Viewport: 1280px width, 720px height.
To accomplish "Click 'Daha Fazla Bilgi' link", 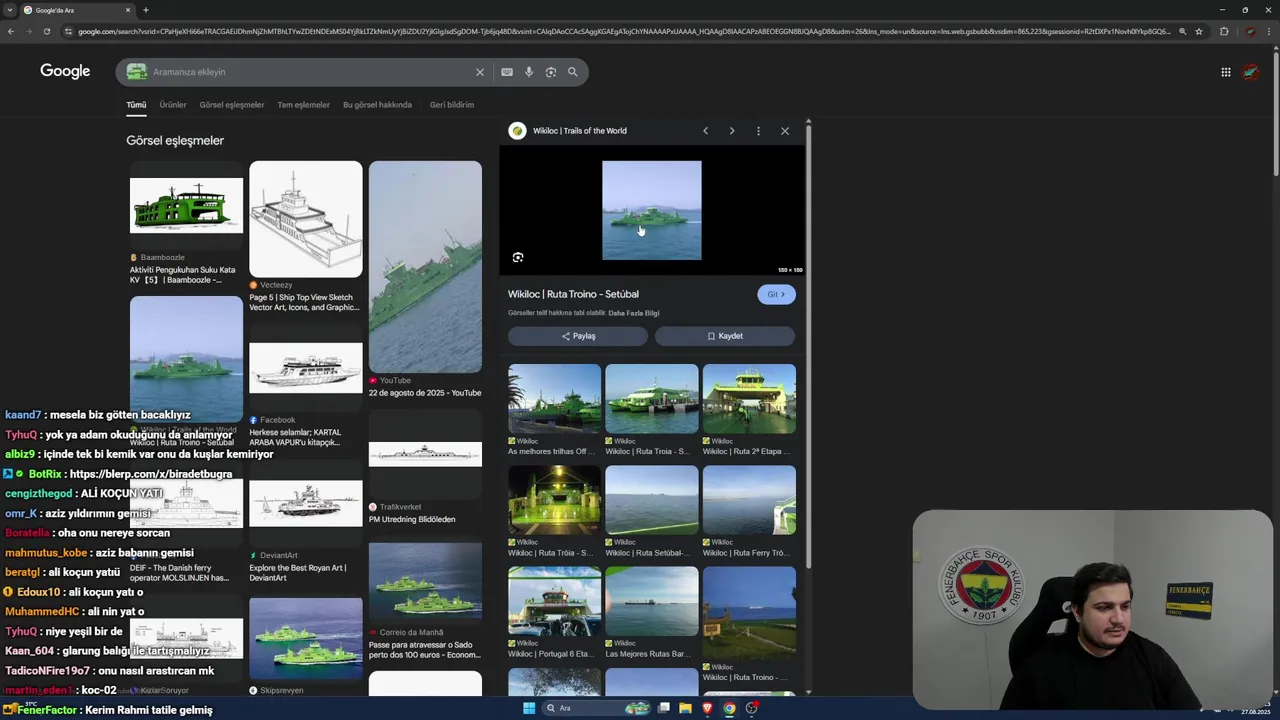I will pyautogui.click(x=634, y=313).
